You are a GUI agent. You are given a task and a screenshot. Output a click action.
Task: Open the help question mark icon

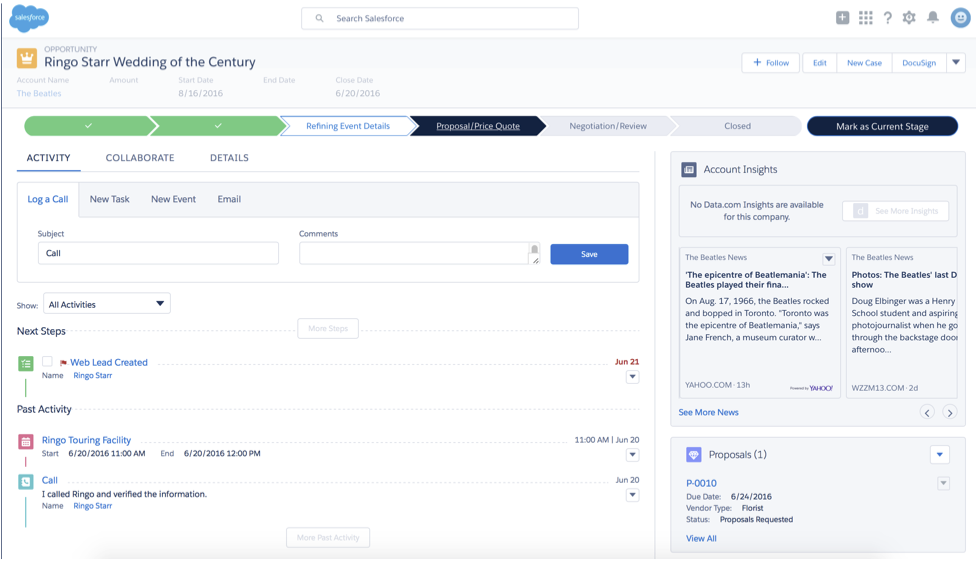pos(887,17)
